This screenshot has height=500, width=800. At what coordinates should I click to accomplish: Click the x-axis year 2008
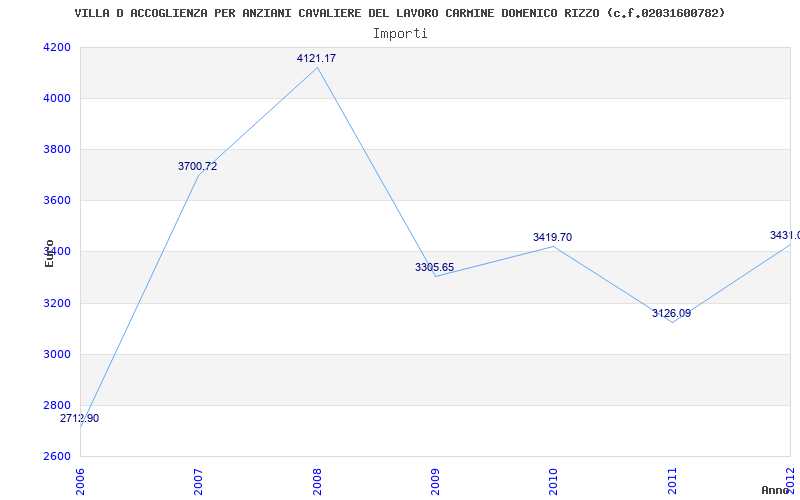pyautogui.click(x=317, y=481)
